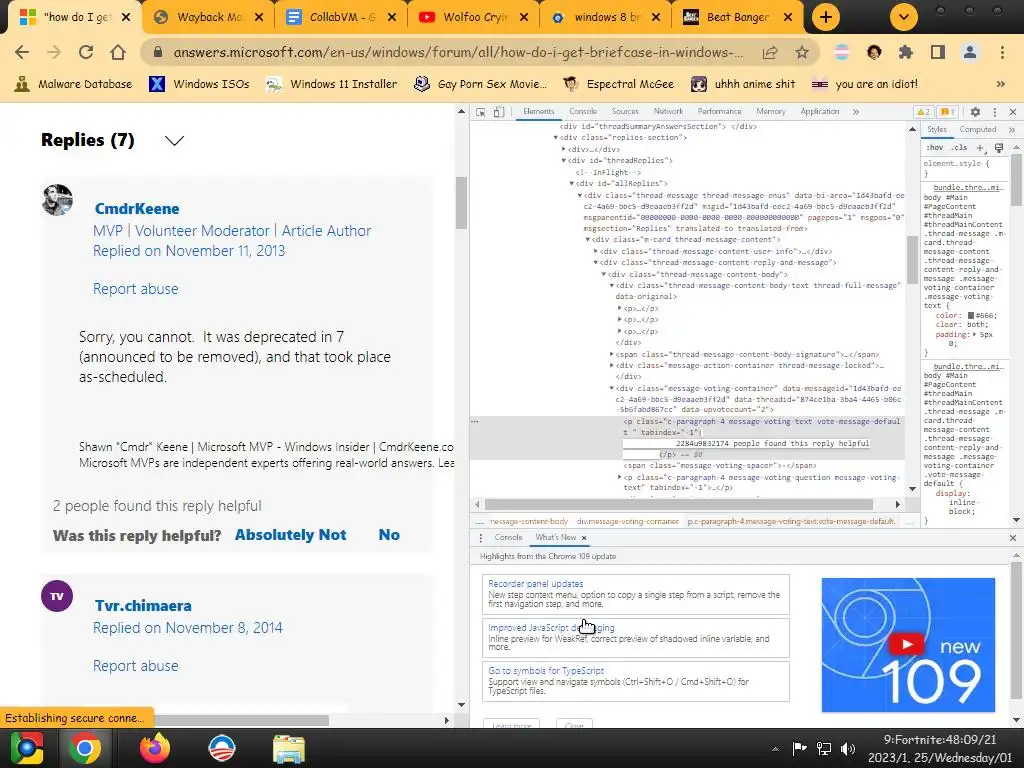
Task: Switch to Console in the drawer
Action: 508,537
